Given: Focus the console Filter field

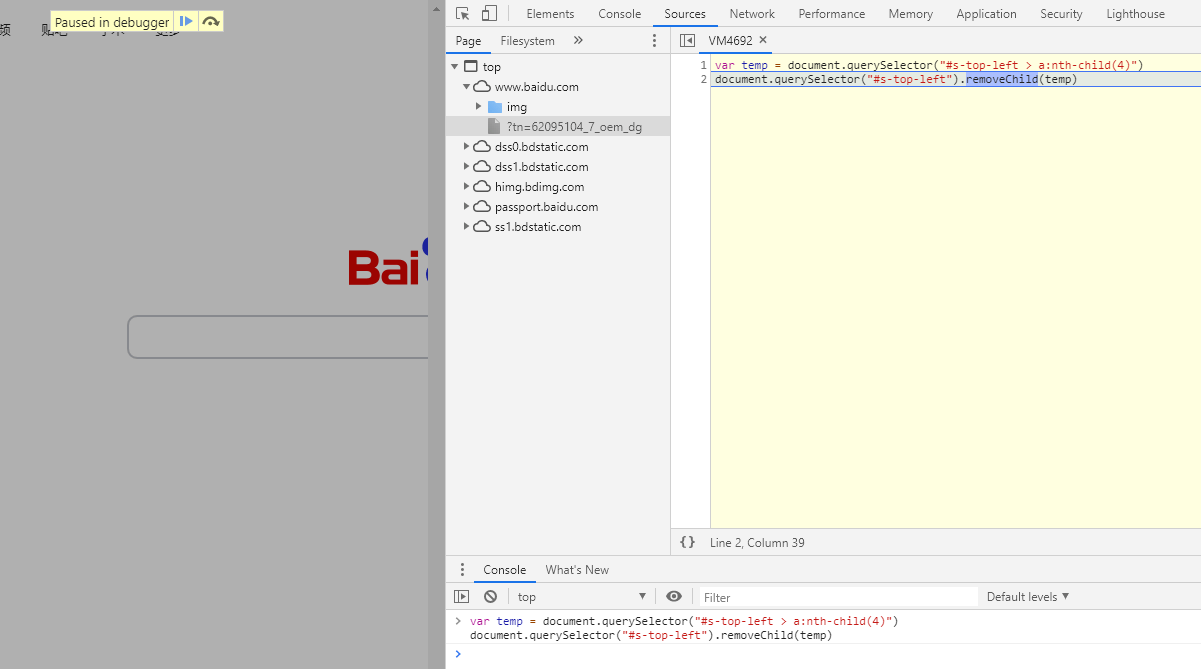Looking at the screenshot, I should pyautogui.click(x=837, y=597).
